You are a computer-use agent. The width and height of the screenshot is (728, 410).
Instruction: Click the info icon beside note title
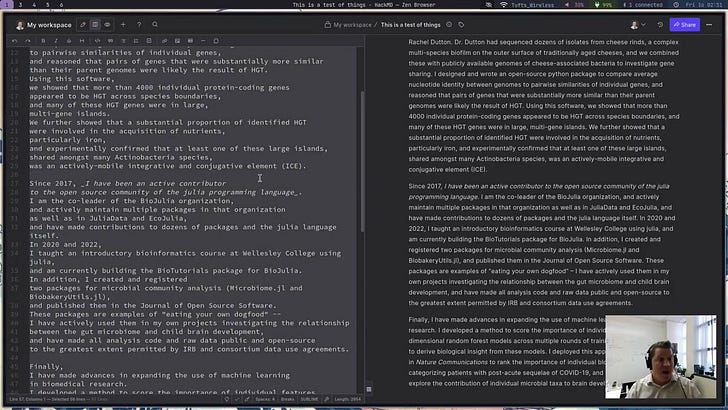tap(449, 25)
